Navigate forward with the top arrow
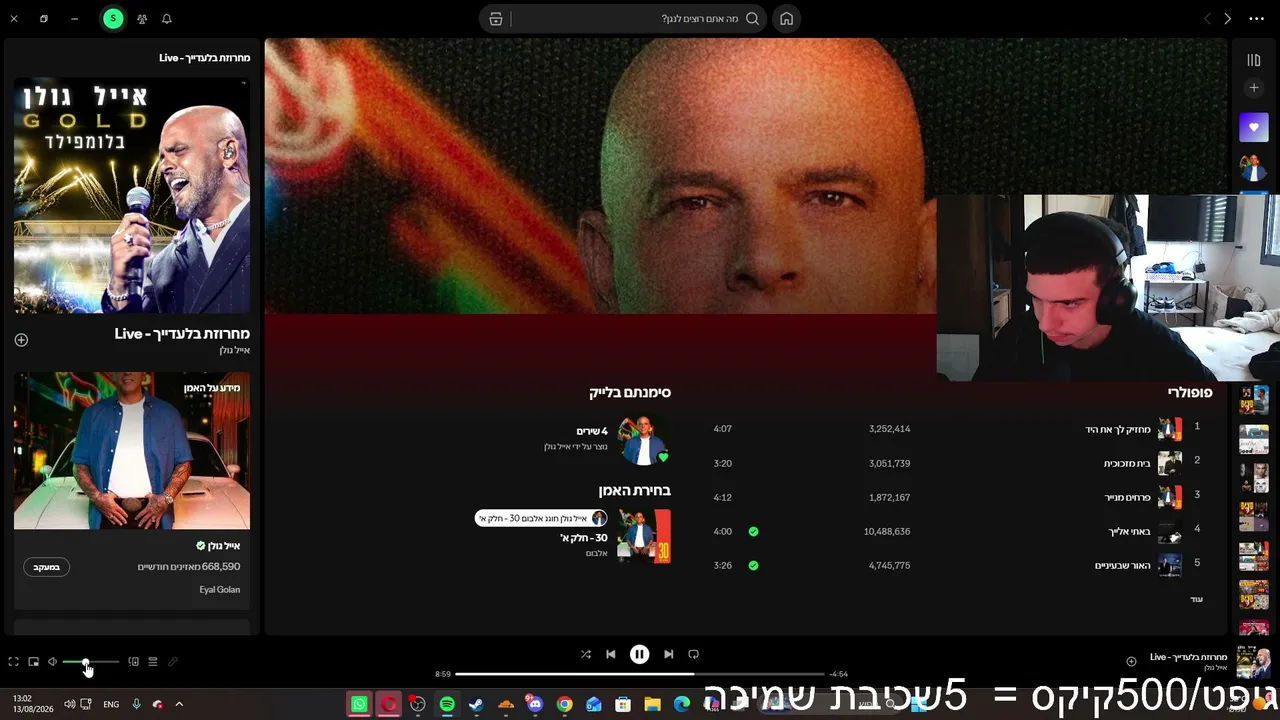The height and width of the screenshot is (720, 1280). tap(1228, 19)
